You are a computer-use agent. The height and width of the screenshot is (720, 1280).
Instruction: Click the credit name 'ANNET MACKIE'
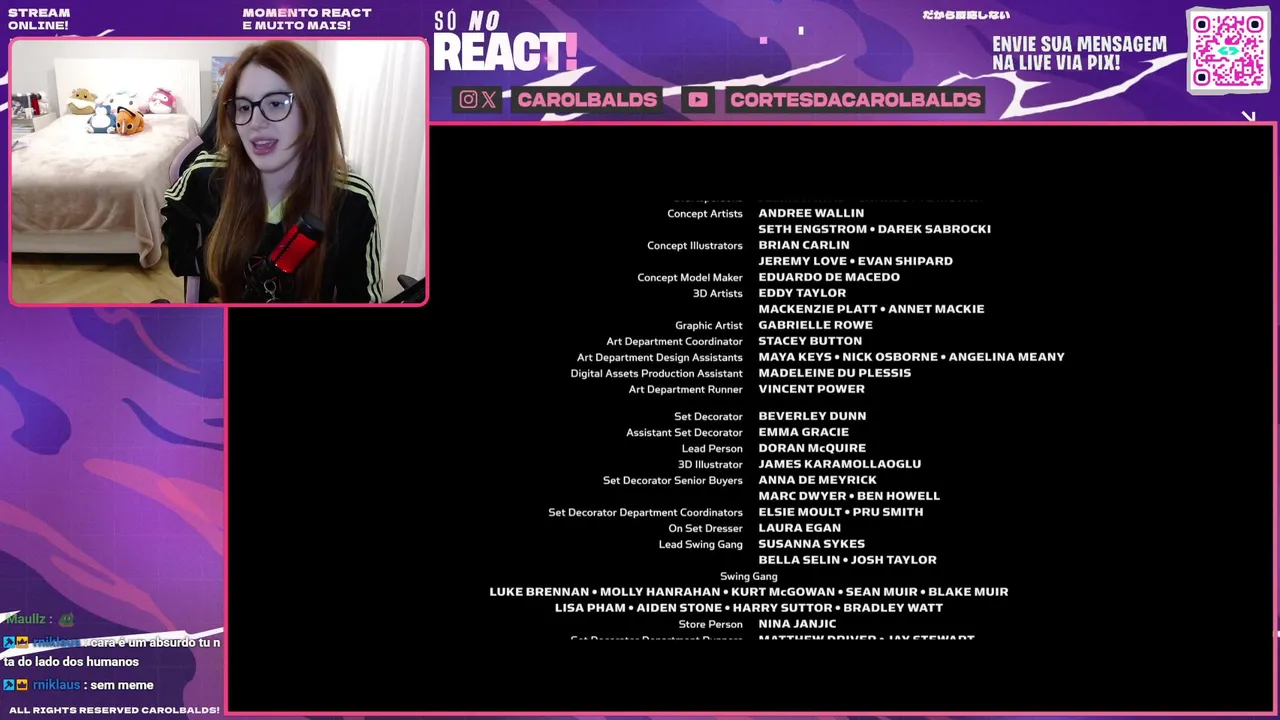coord(936,309)
